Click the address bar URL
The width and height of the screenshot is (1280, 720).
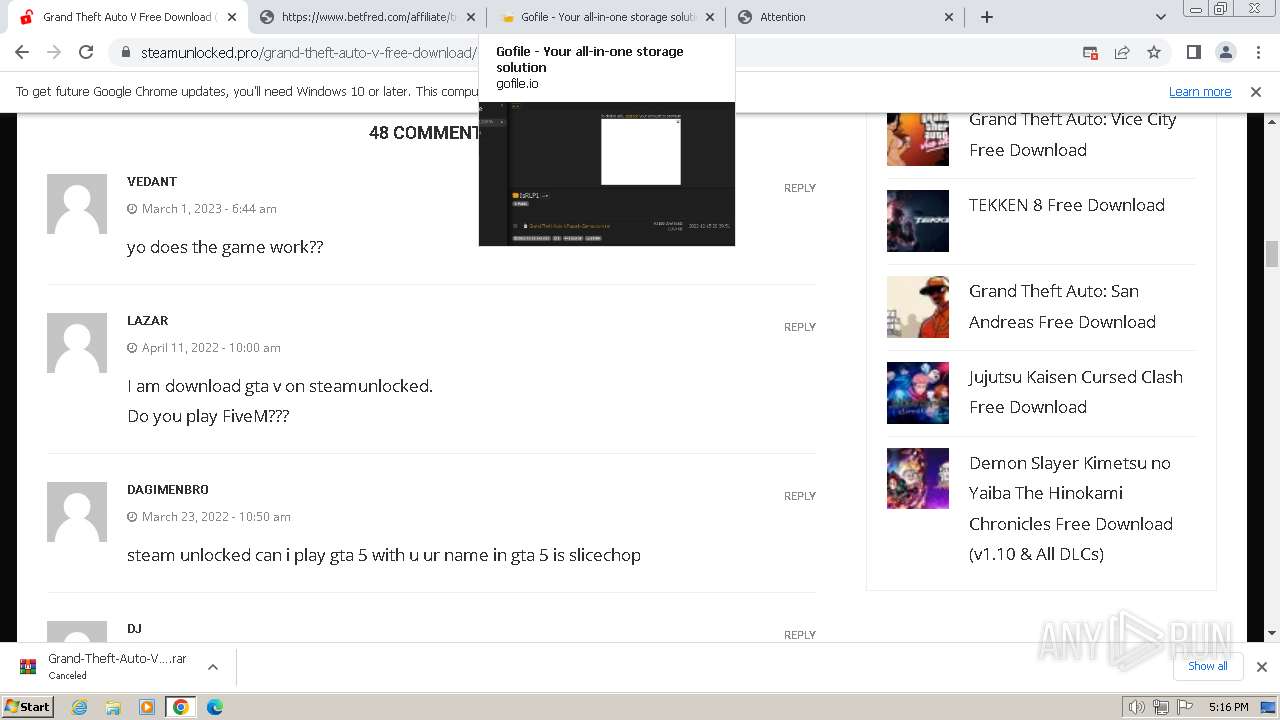(x=308, y=52)
